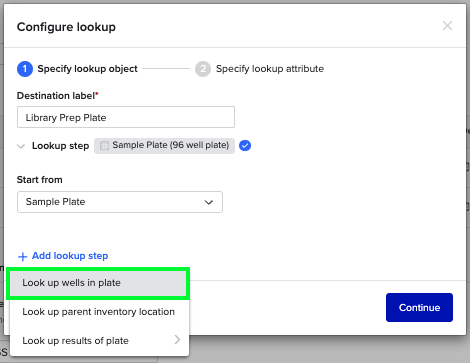The height and width of the screenshot is (363, 470).
Task: Click the step 2 circle icon
Action: click(203, 69)
